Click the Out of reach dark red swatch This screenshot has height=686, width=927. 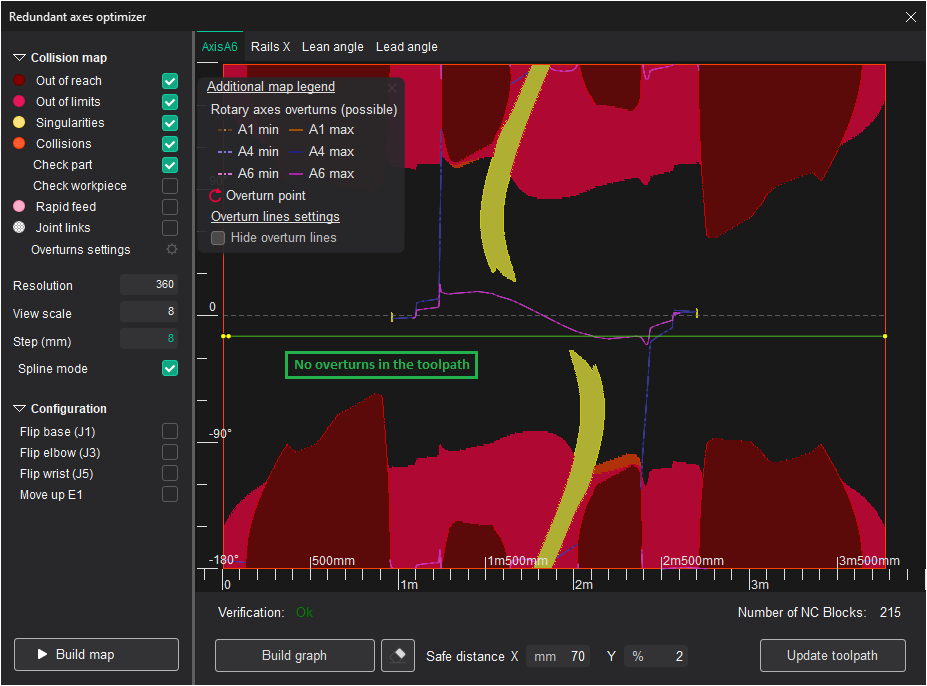(x=19, y=81)
